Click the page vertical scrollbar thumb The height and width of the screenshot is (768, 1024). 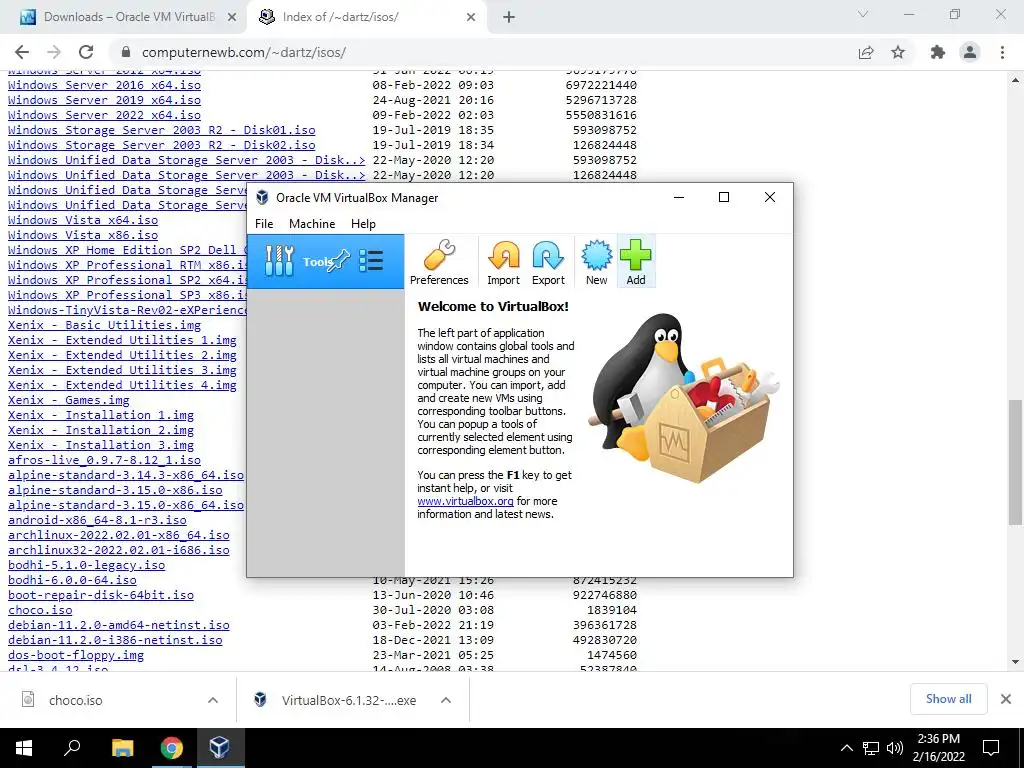coord(1015,462)
